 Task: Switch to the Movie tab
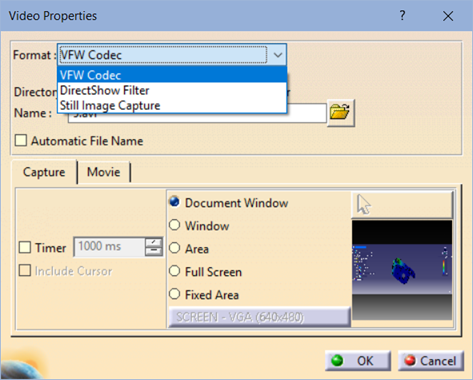[x=104, y=172]
